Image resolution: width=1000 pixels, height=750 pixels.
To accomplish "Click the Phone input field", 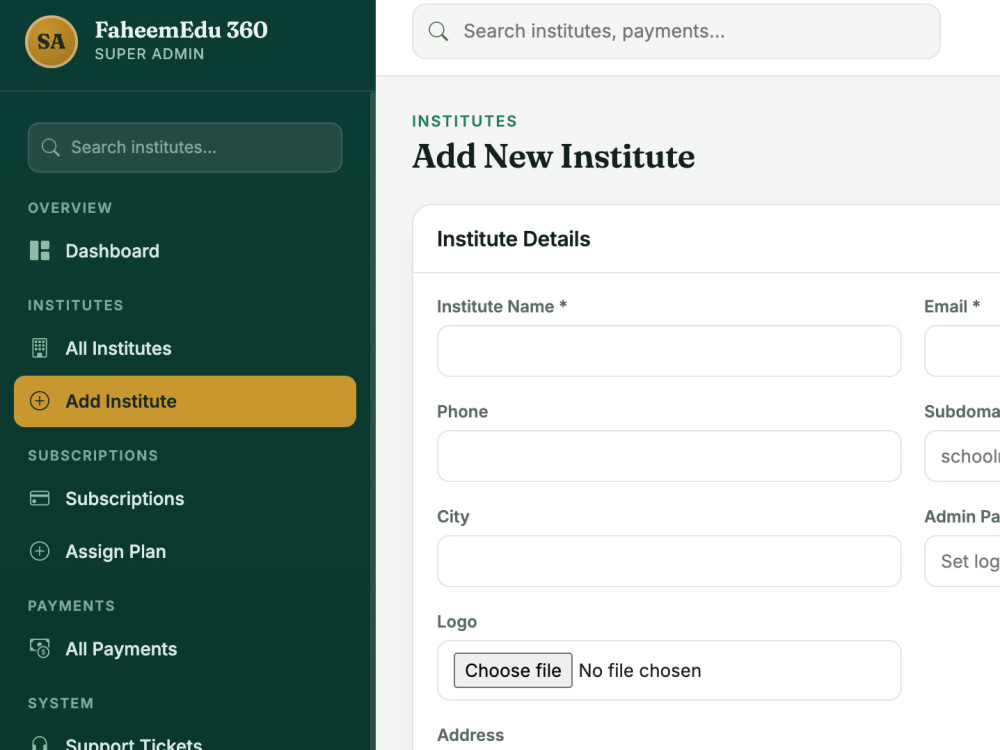I will point(669,456).
